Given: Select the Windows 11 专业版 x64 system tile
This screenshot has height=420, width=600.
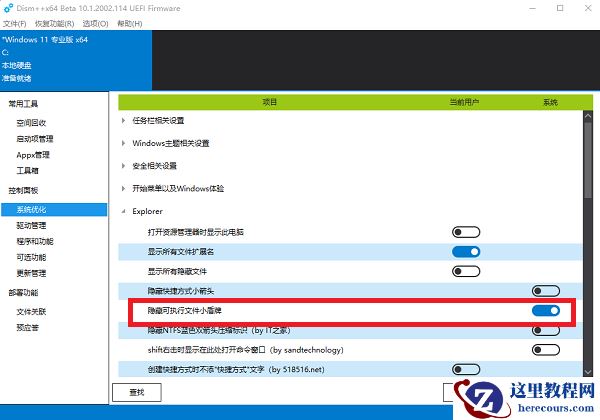Looking at the screenshot, I should (76, 60).
